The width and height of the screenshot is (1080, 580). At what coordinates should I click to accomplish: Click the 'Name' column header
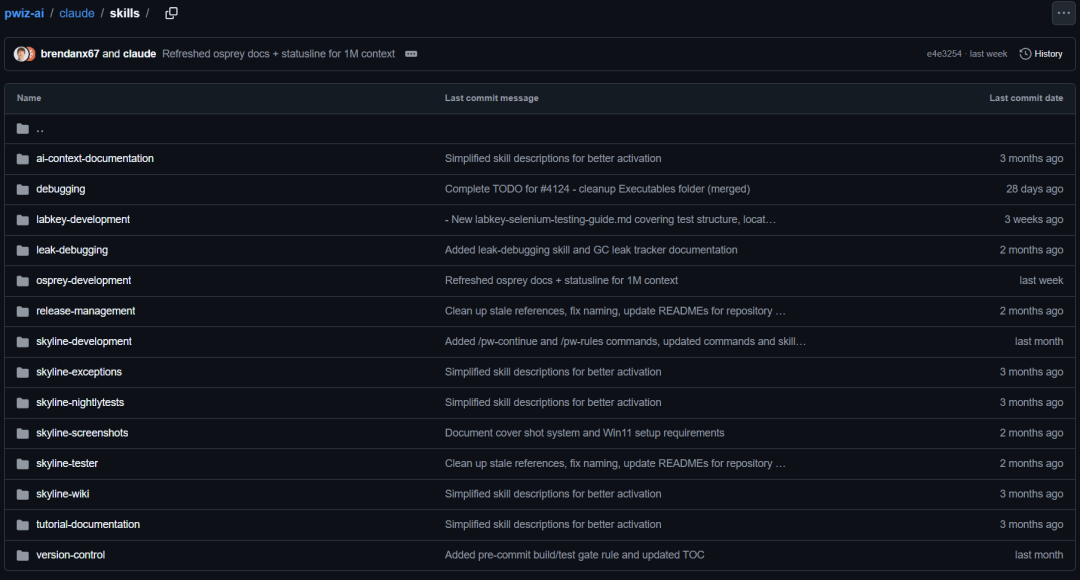[29, 98]
